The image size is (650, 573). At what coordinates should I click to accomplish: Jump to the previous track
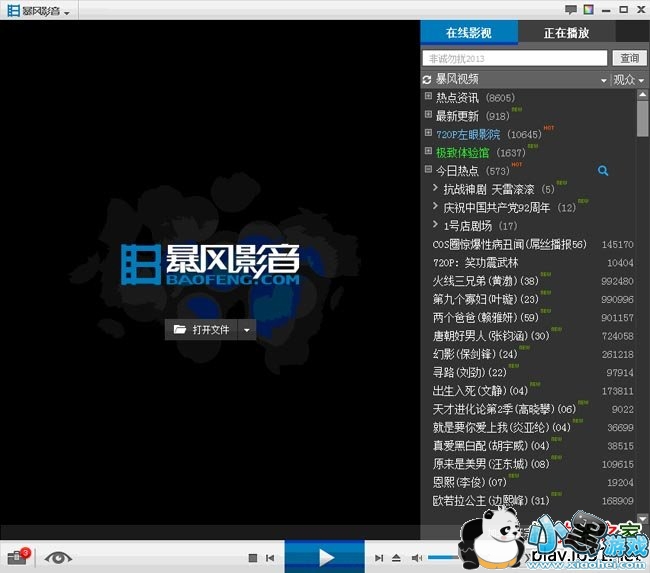(x=270, y=558)
